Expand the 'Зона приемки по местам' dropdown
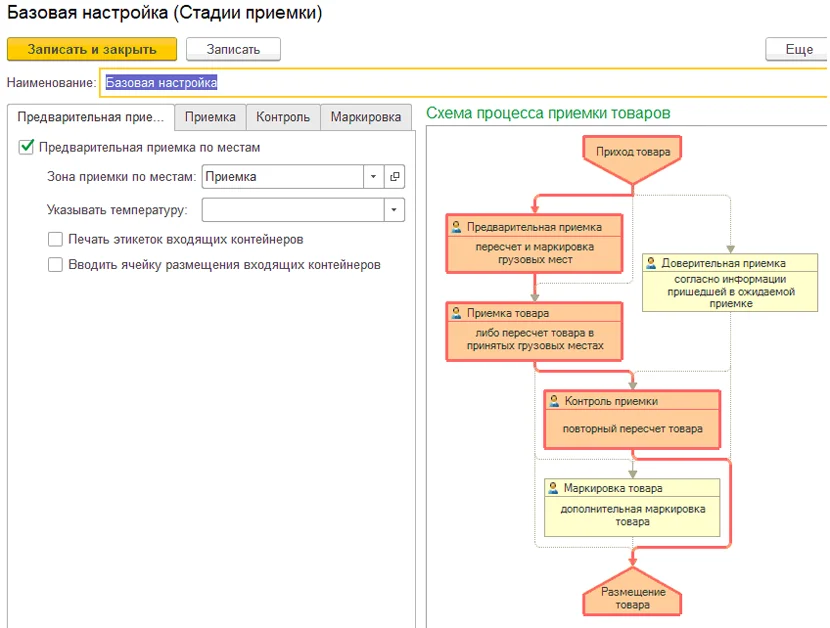This screenshot has width=830, height=628. 373,177
